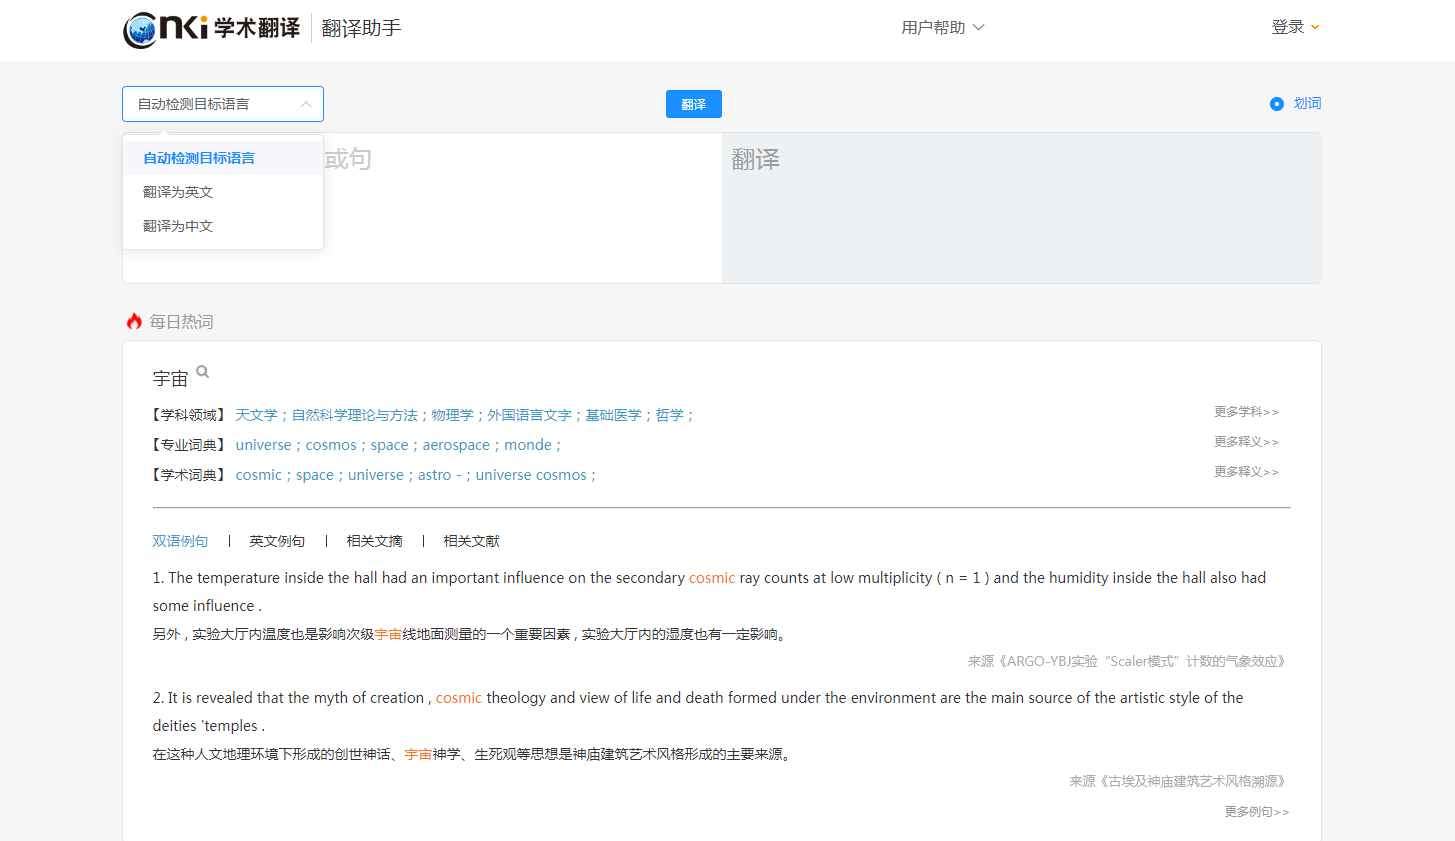Click 'aerospace' translation link
Image resolution: width=1455 pixels, height=841 pixels.
pos(456,445)
